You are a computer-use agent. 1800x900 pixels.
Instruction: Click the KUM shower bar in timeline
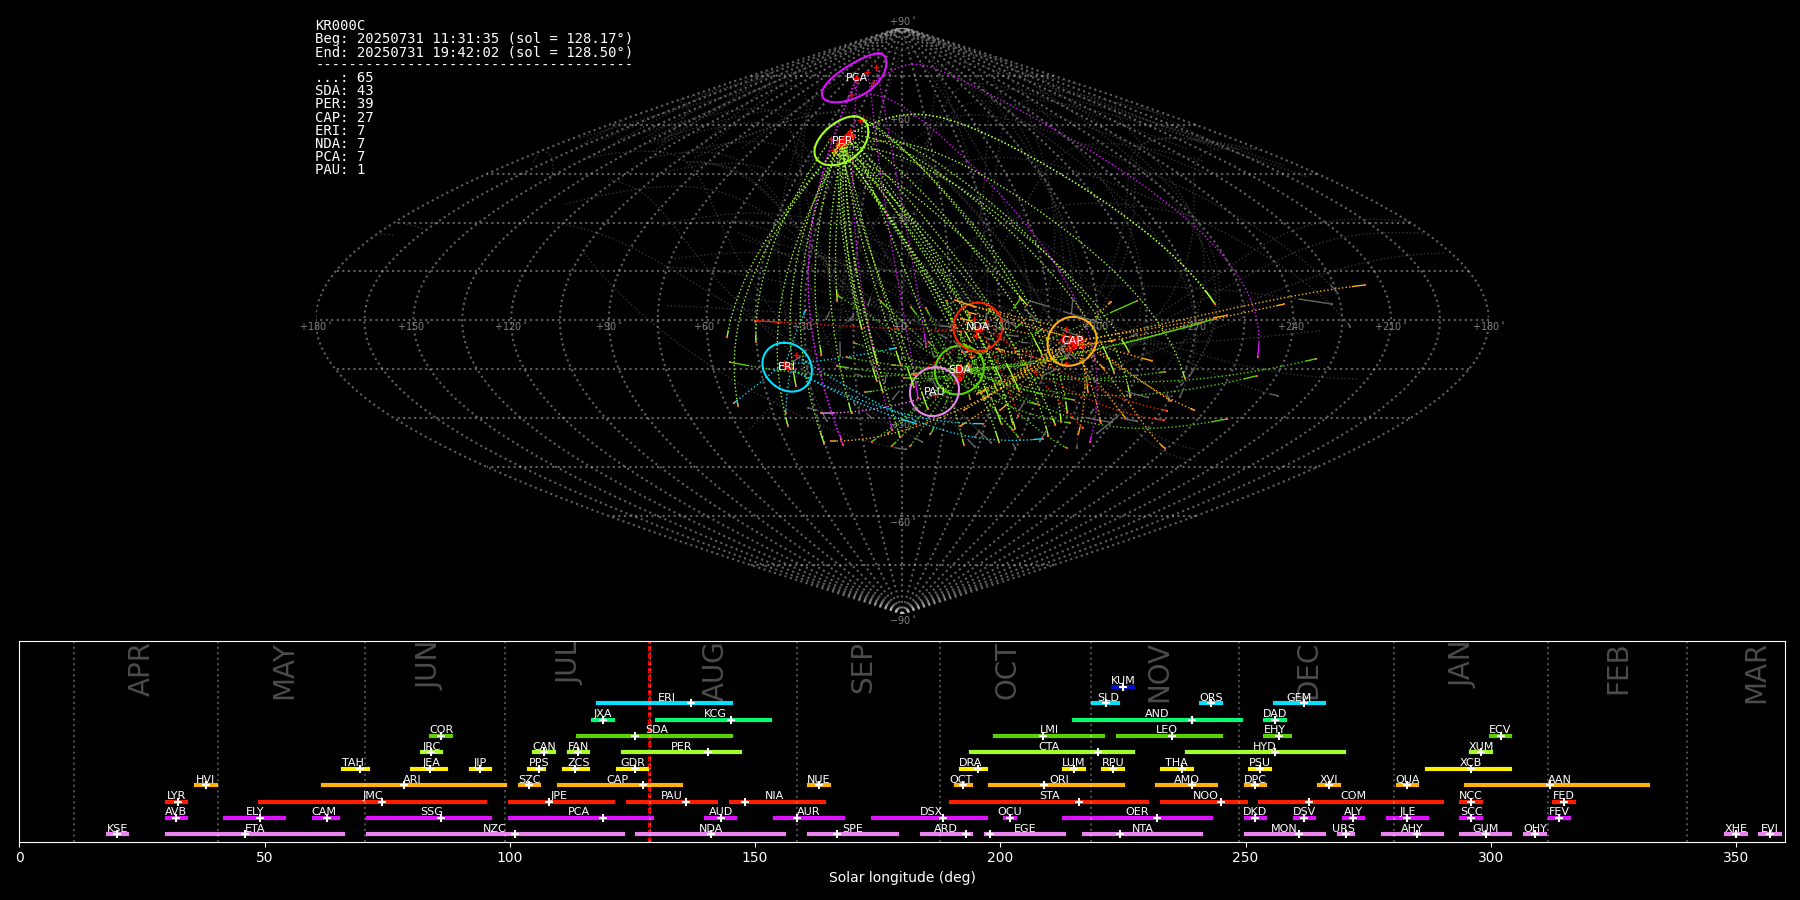1123,687
